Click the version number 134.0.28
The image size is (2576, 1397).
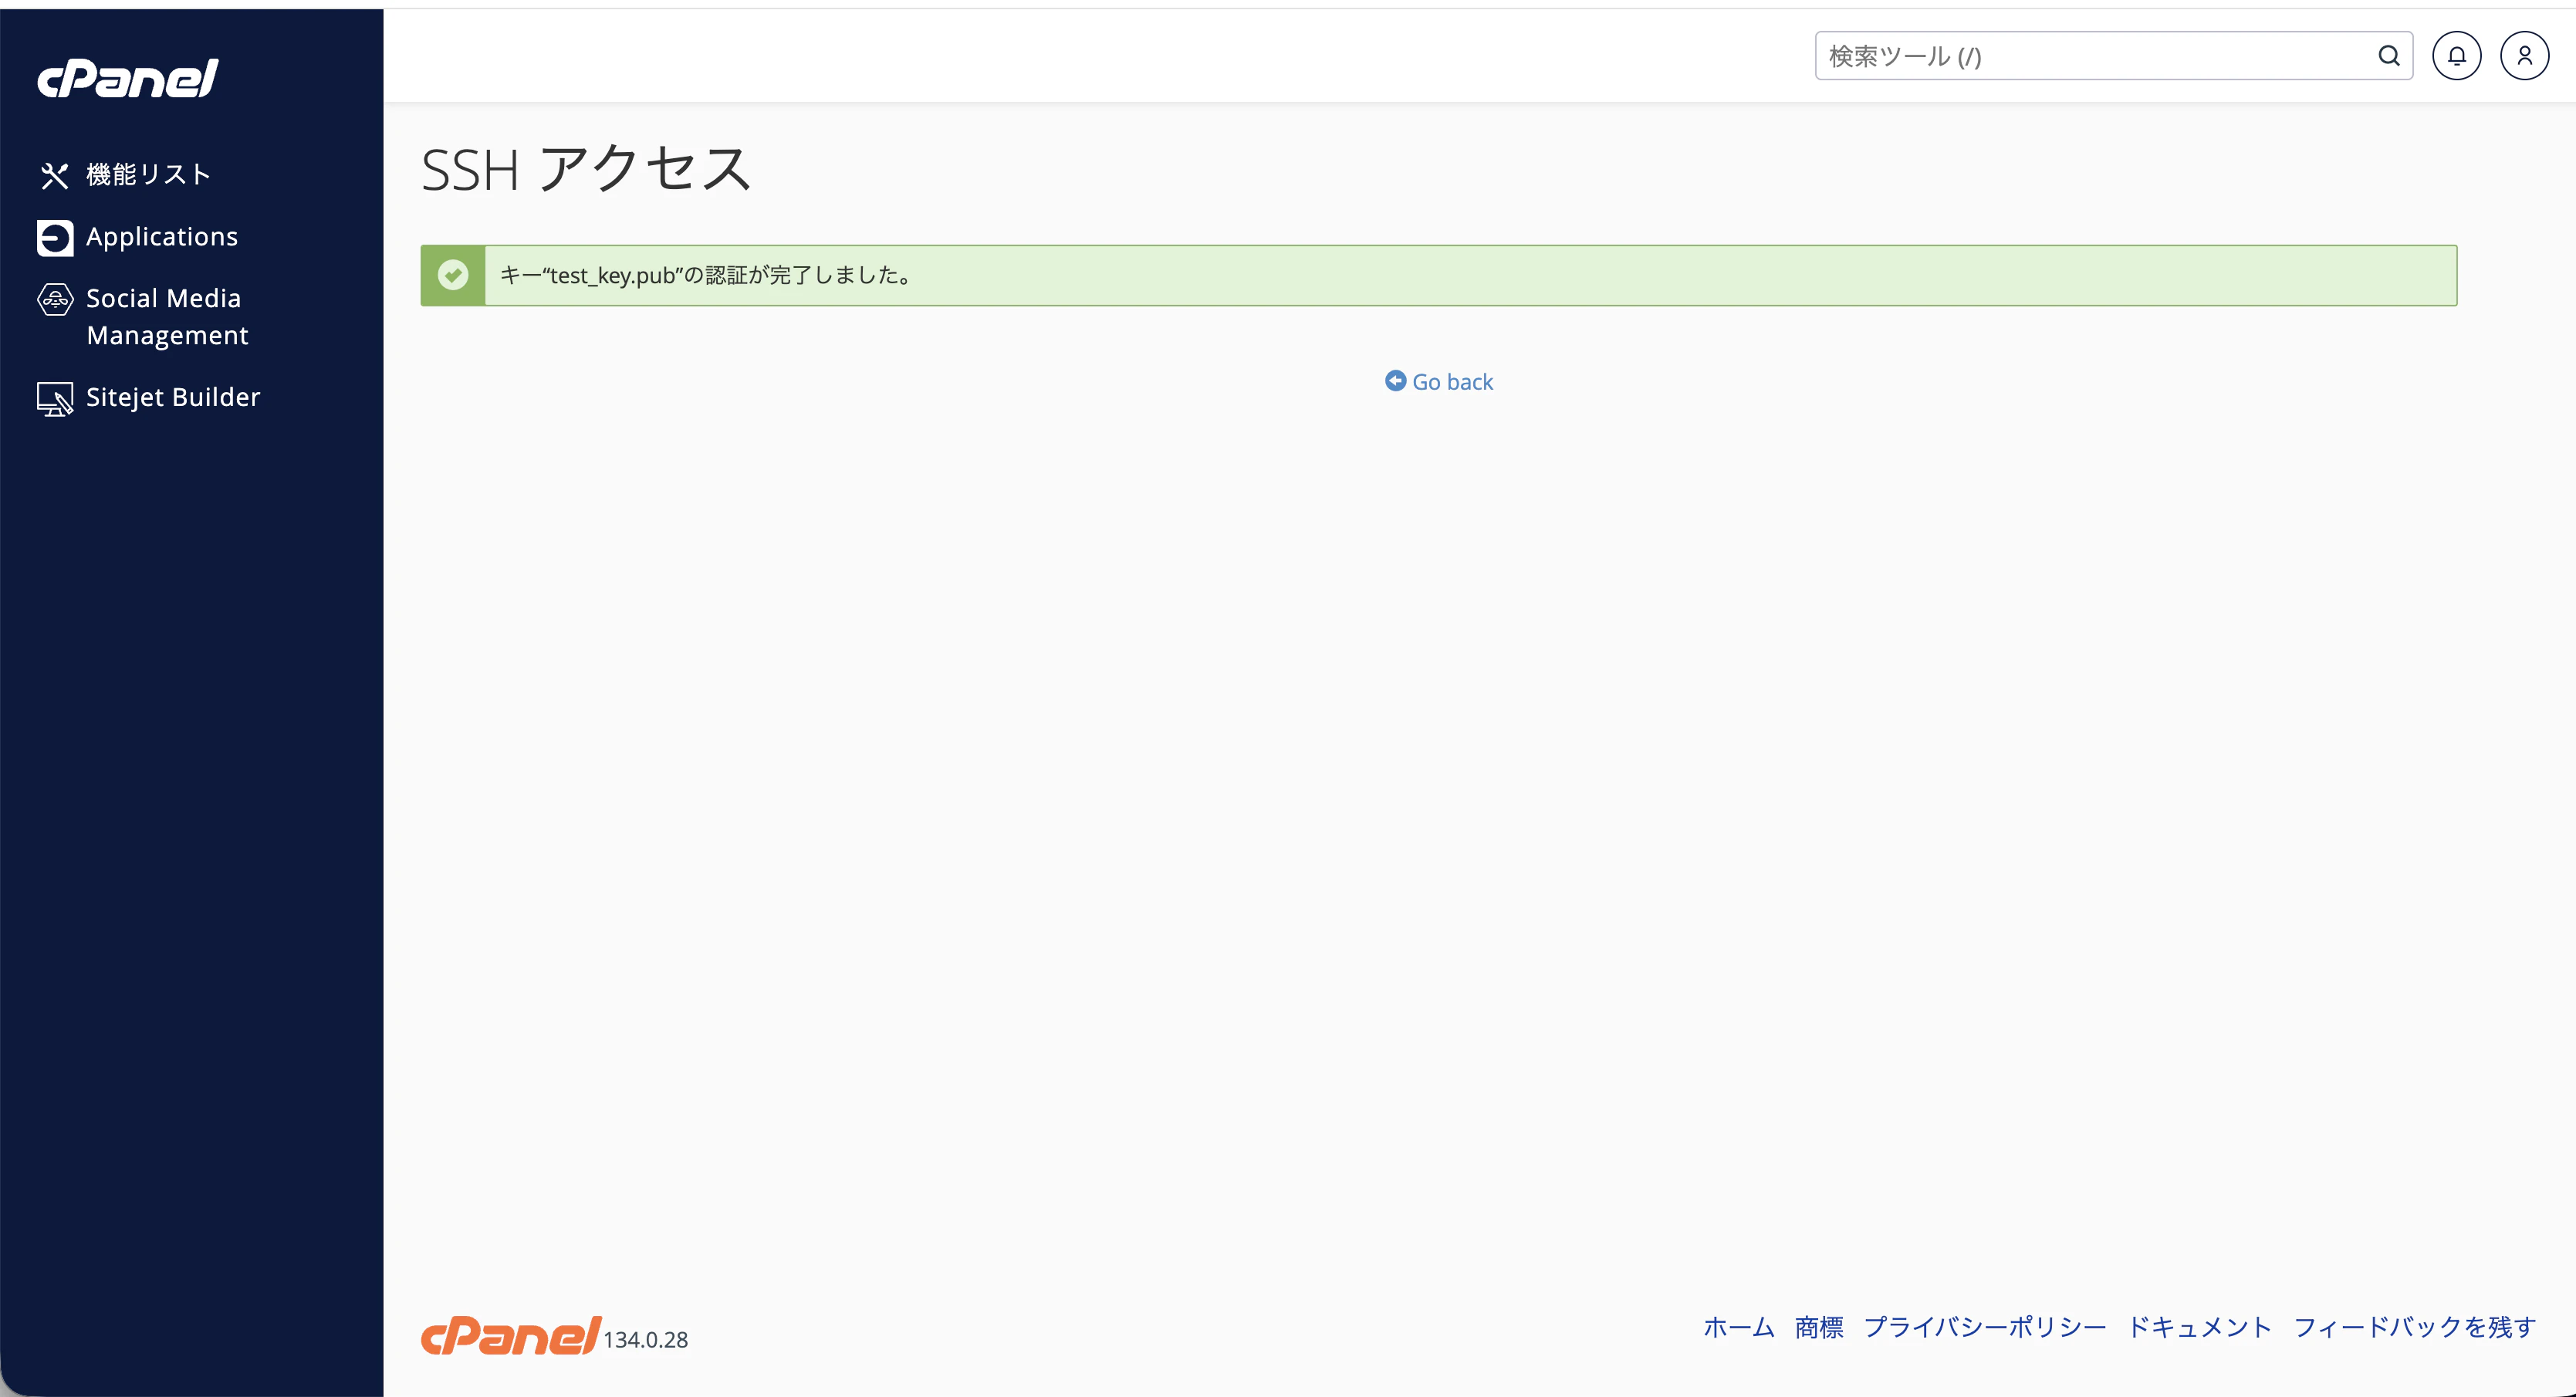pos(645,1340)
